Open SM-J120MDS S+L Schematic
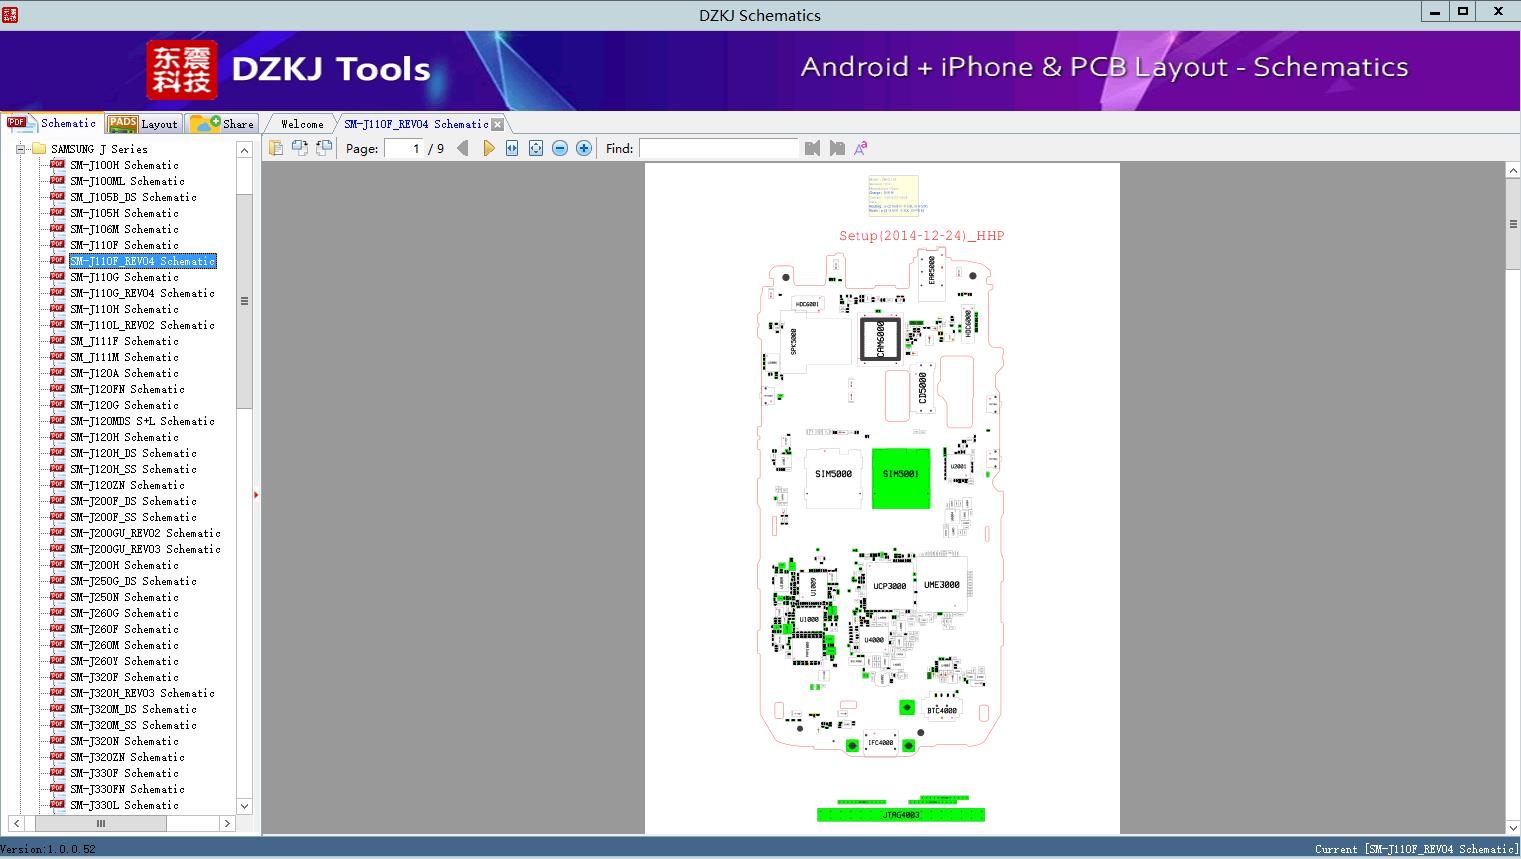Image resolution: width=1521 pixels, height=859 pixels. [x=142, y=421]
